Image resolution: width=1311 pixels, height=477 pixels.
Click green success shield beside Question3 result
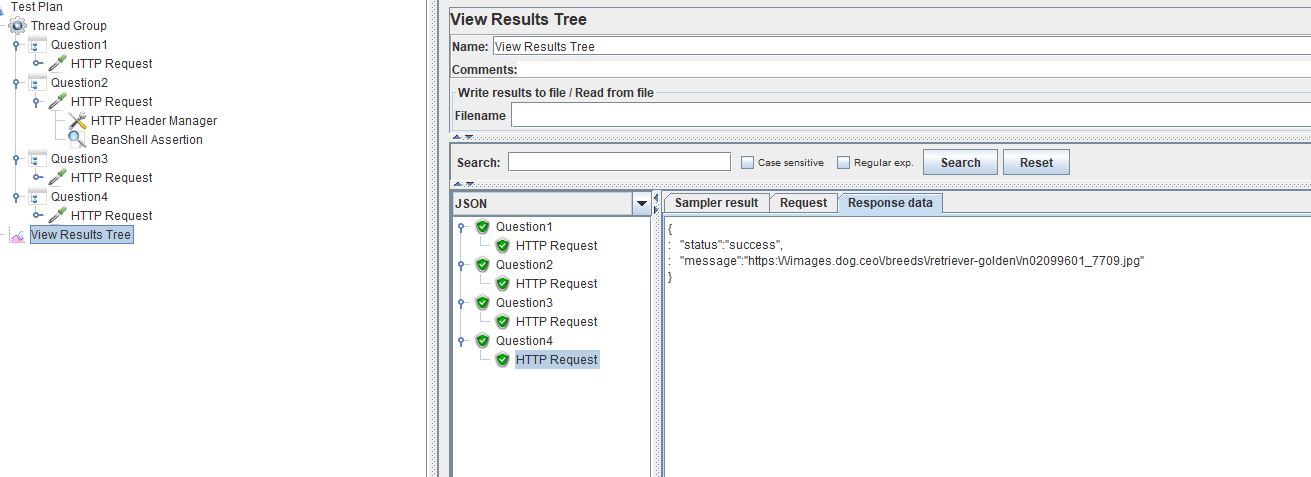click(482, 303)
